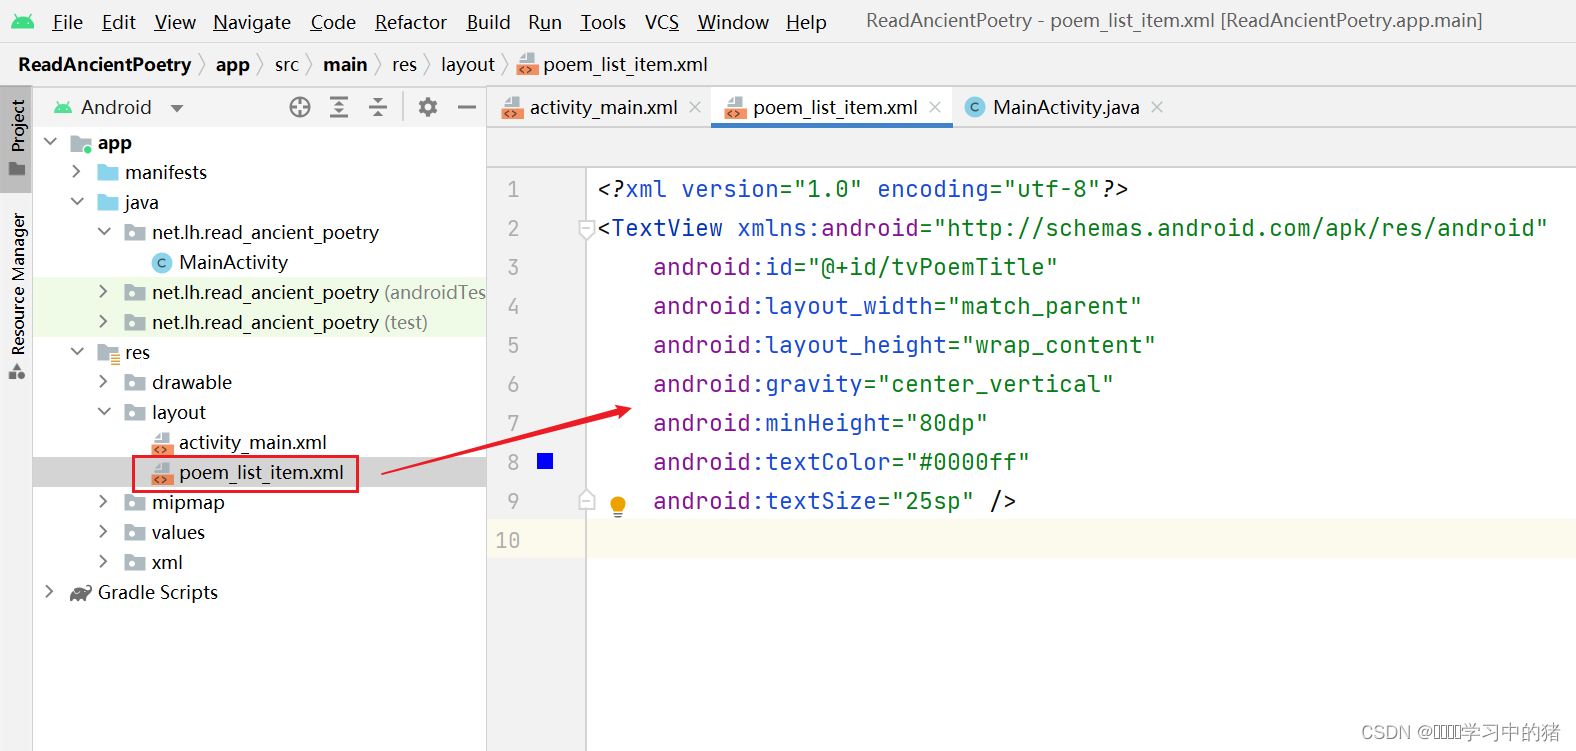Image resolution: width=1576 pixels, height=751 pixels.
Task: Expand the (test) package
Action: [x=104, y=322]
